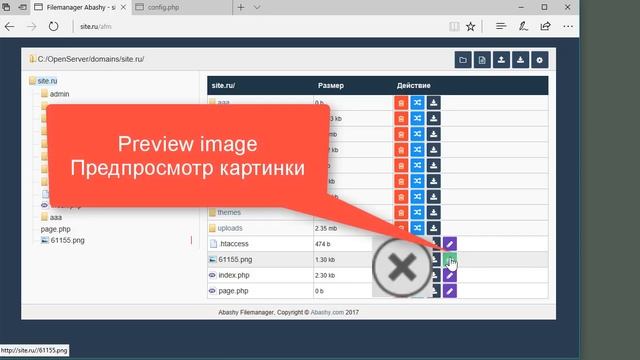Viewport: 640px width, 360px height.
Task: Preview the 61155.png image
Action: click(x=450, y=260)
